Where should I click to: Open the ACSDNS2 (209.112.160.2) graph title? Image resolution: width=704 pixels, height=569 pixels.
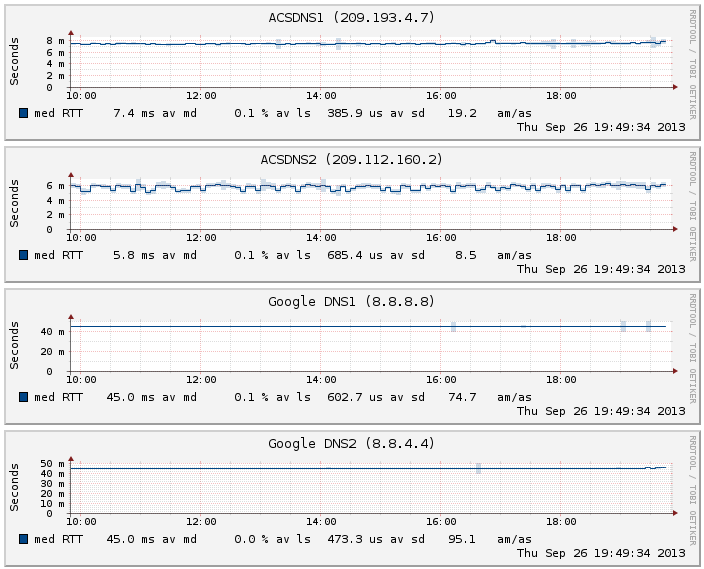351,160
